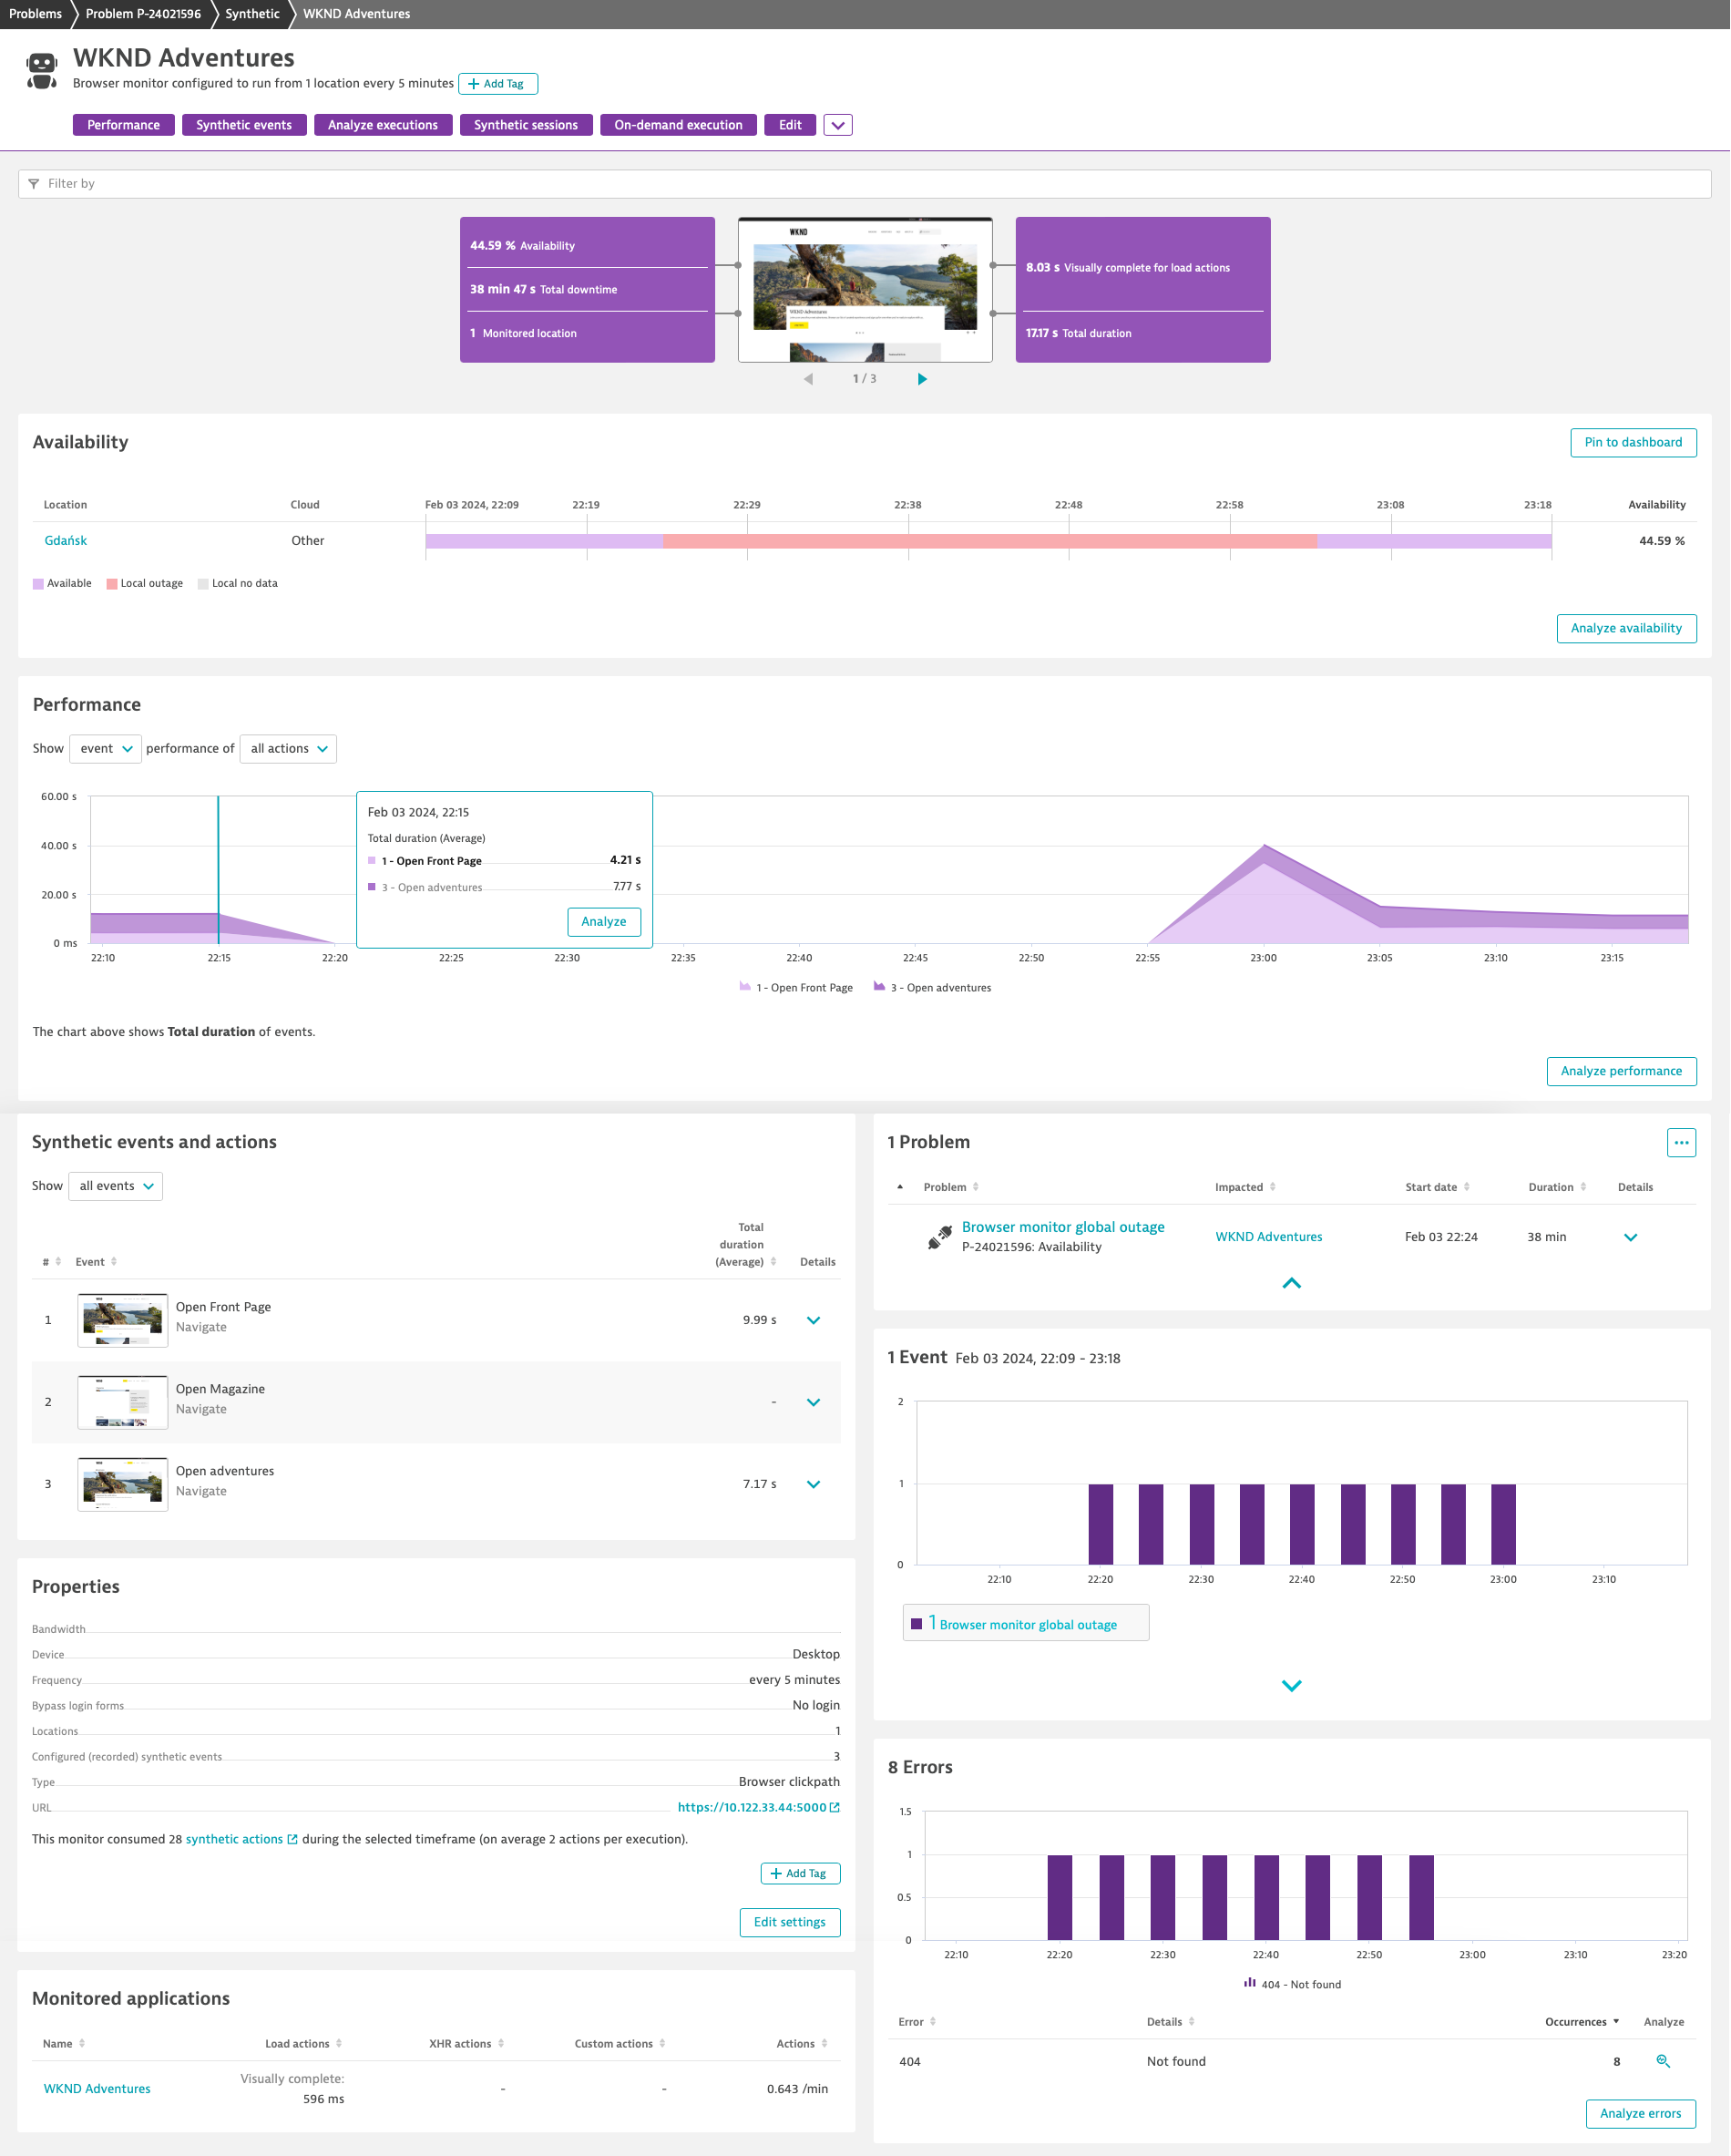This screenshot has height=2156, width=1731.
Task: Click external link icon beside monitor URL
Action: pyautogui.click(x=835, y=1807)
